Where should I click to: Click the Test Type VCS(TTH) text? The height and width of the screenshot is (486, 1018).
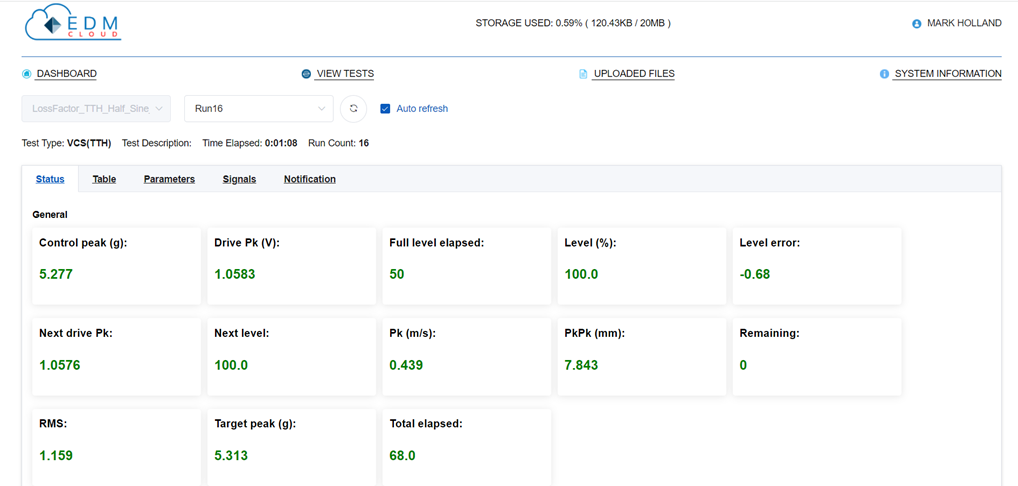tap(67, 143)
